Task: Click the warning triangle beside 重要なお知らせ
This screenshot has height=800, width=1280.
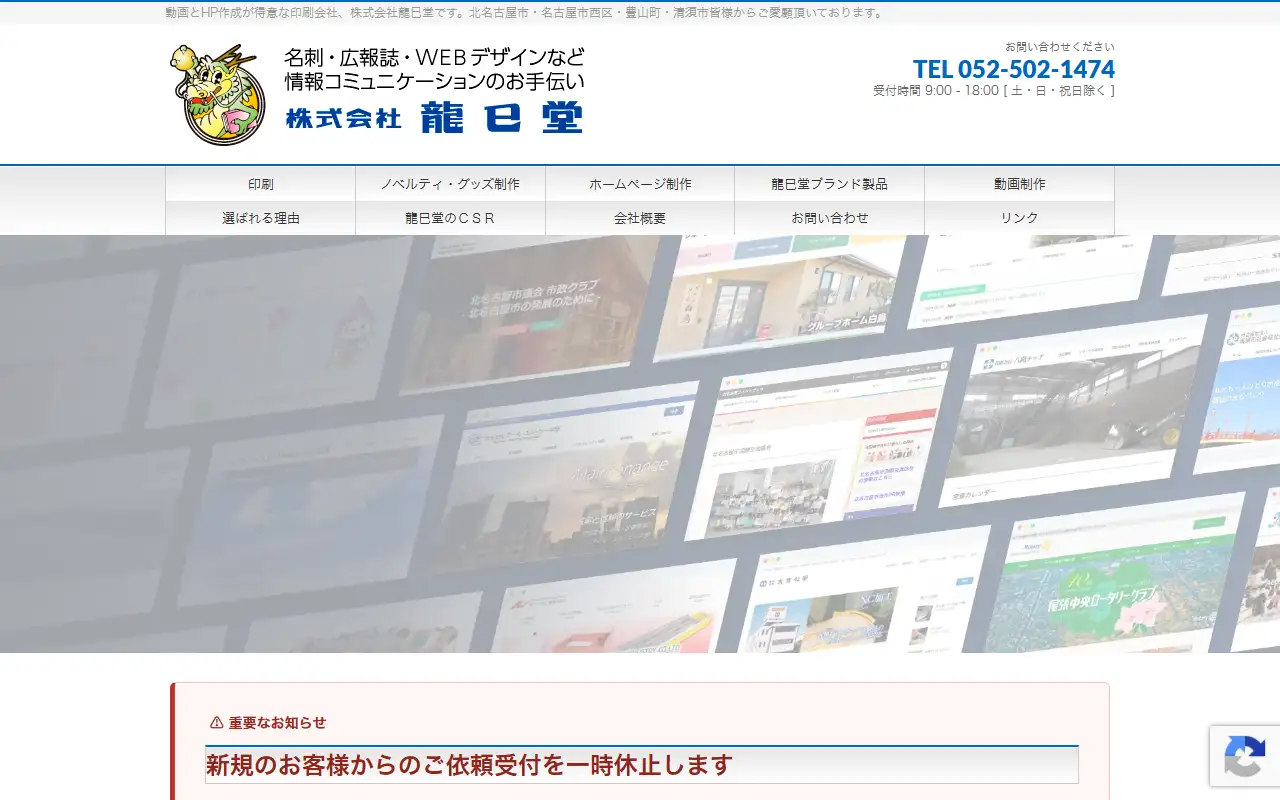Action: (216, 722)
